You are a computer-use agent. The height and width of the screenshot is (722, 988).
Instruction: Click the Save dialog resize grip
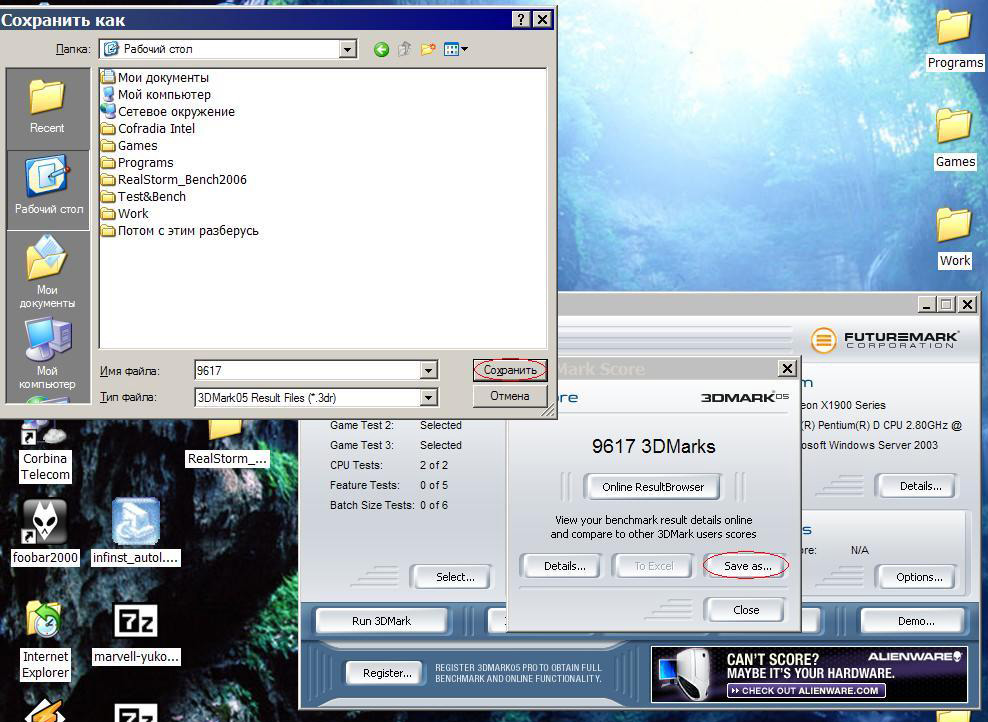(548, 411)
